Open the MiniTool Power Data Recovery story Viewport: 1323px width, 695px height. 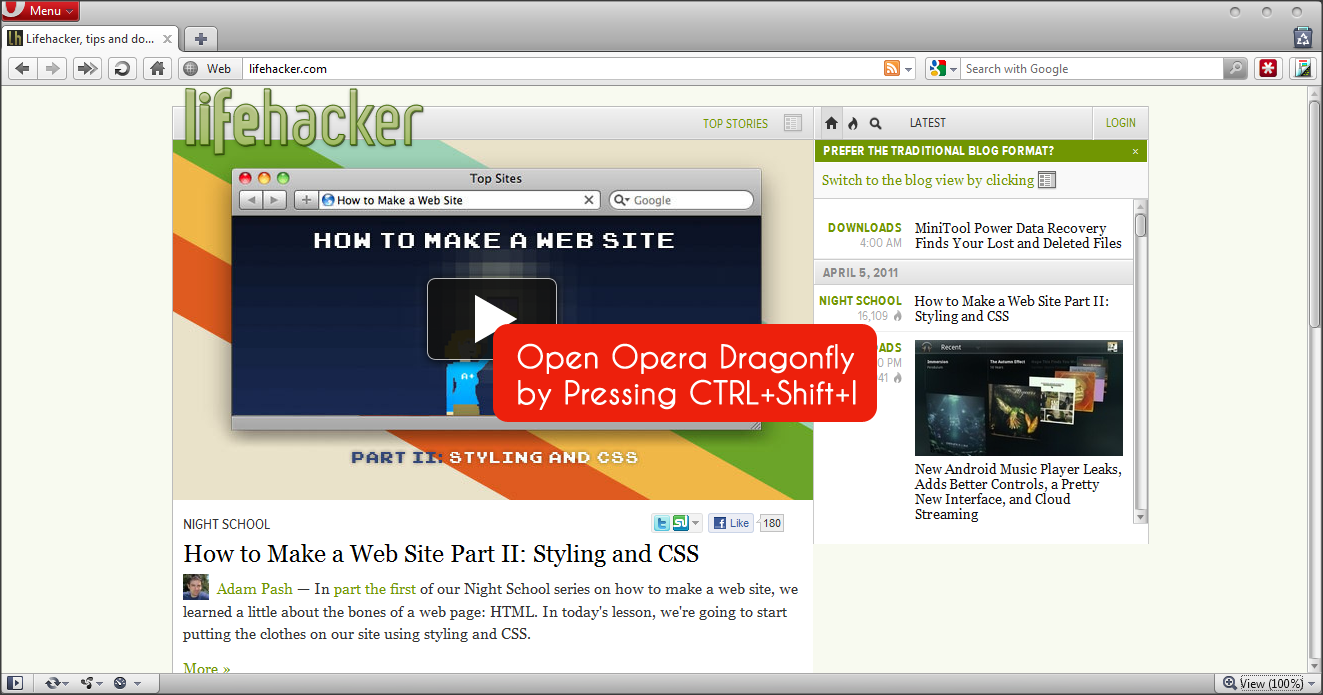coord(1018,236)
